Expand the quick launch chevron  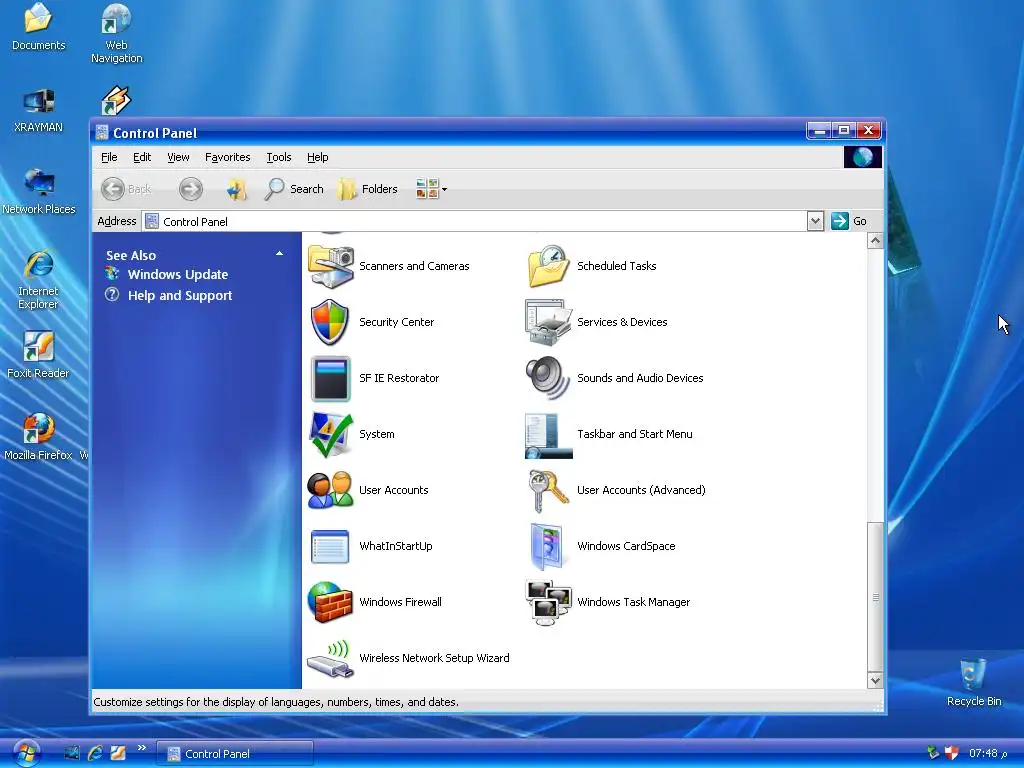click(x=142, y=748)
